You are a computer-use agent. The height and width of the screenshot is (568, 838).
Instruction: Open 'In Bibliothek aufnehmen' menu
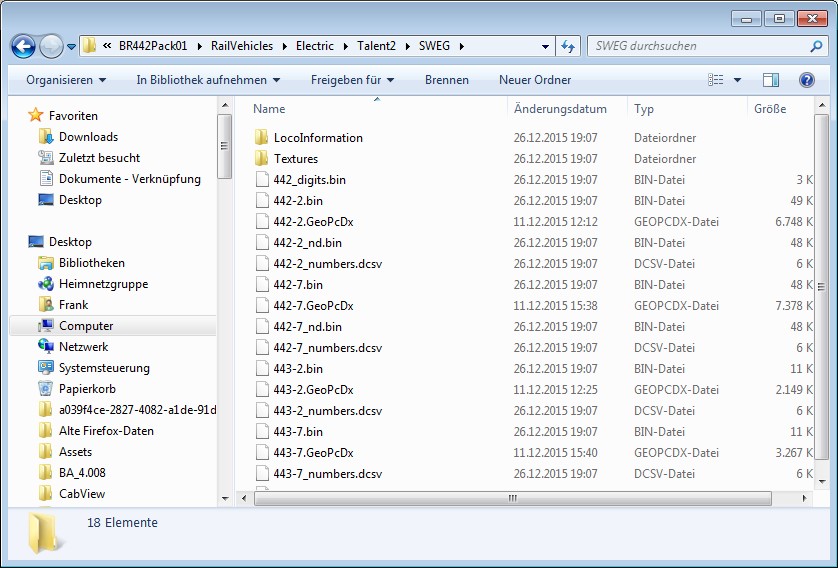click(x=208, y=80)
